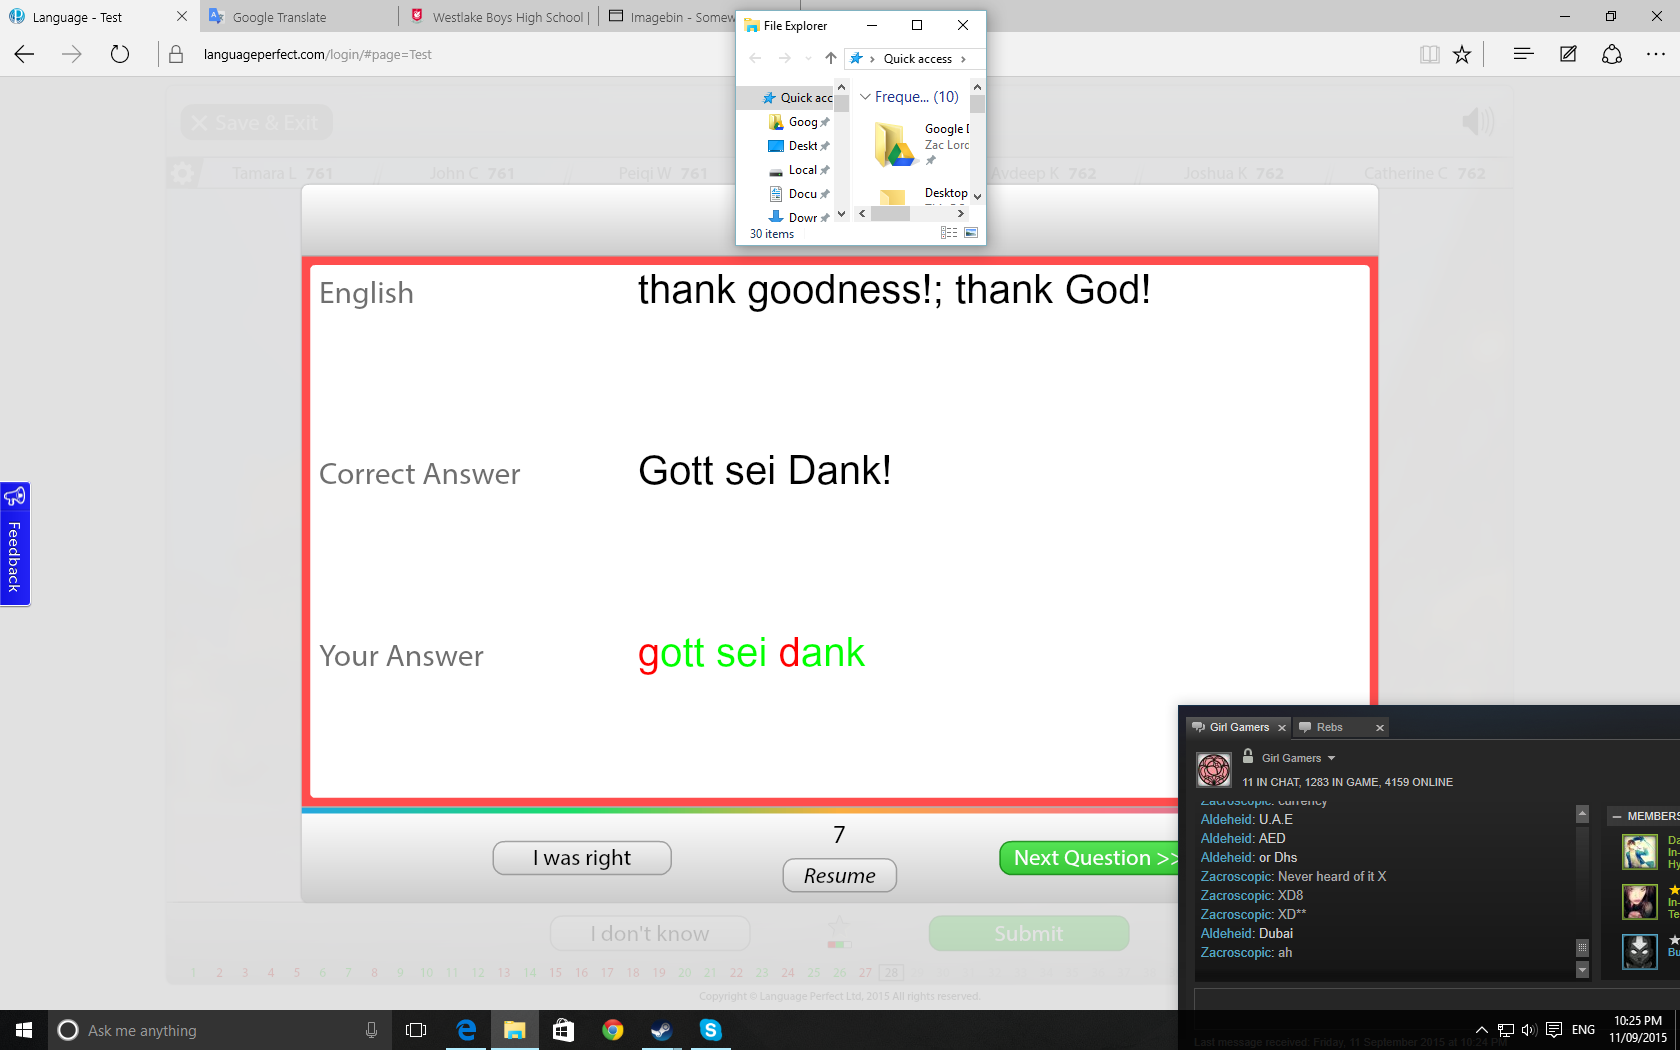Screen dimensions: 1680x1050
Task: Collapse the Members list in Steam chat
Action: click(1617, 817)
